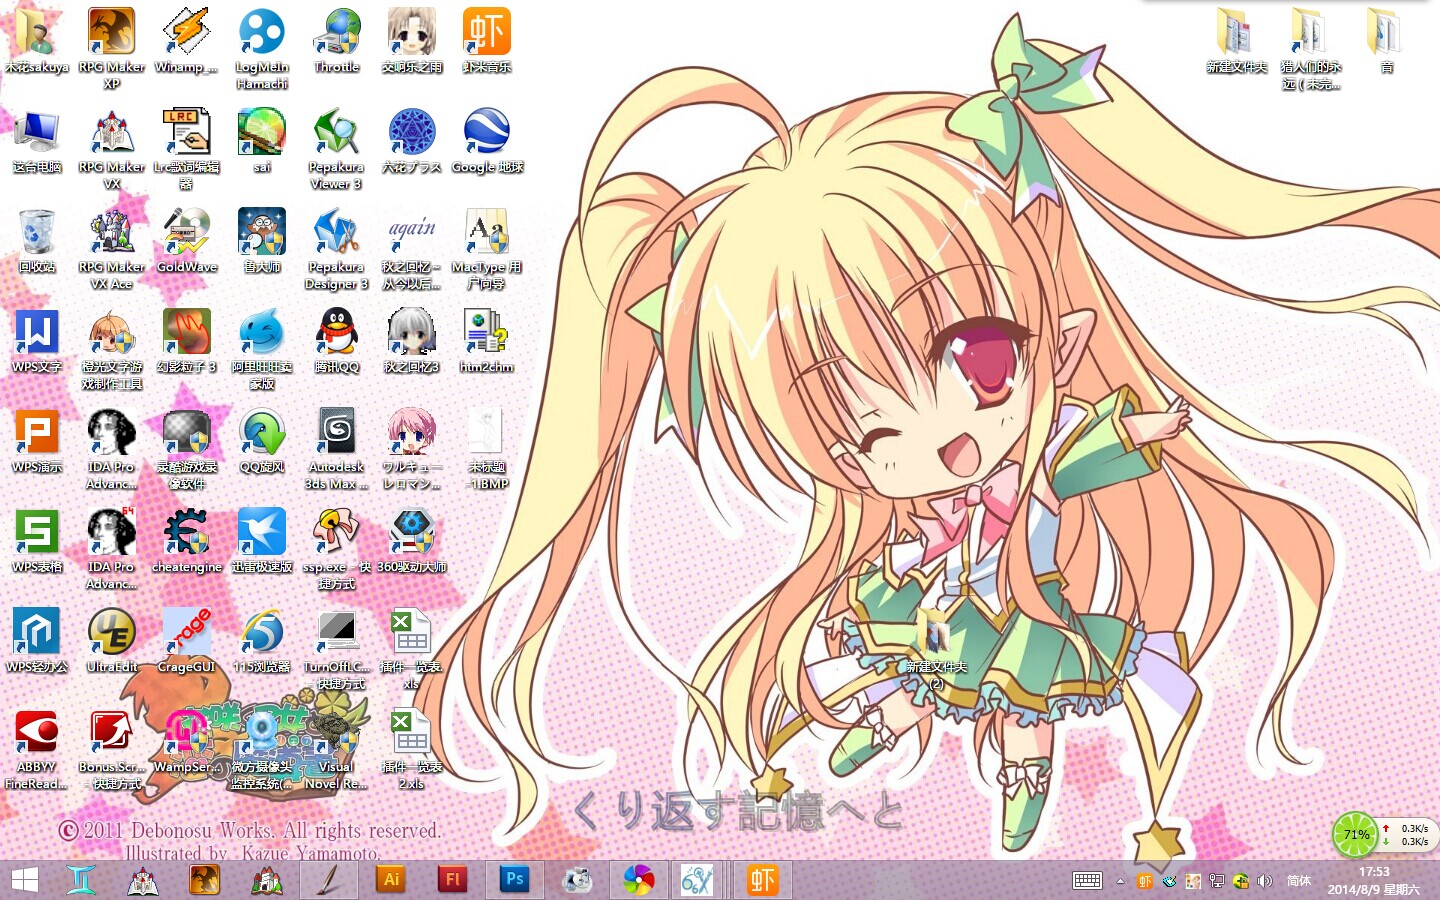
Task: Open Google 地球 desktop shortcut
Action: (487, 140)
